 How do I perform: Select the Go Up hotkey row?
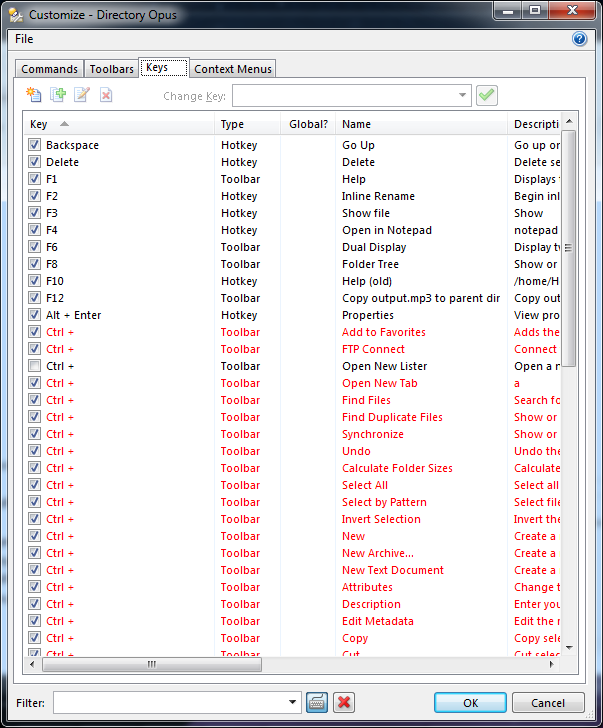[x=292, y=145]
